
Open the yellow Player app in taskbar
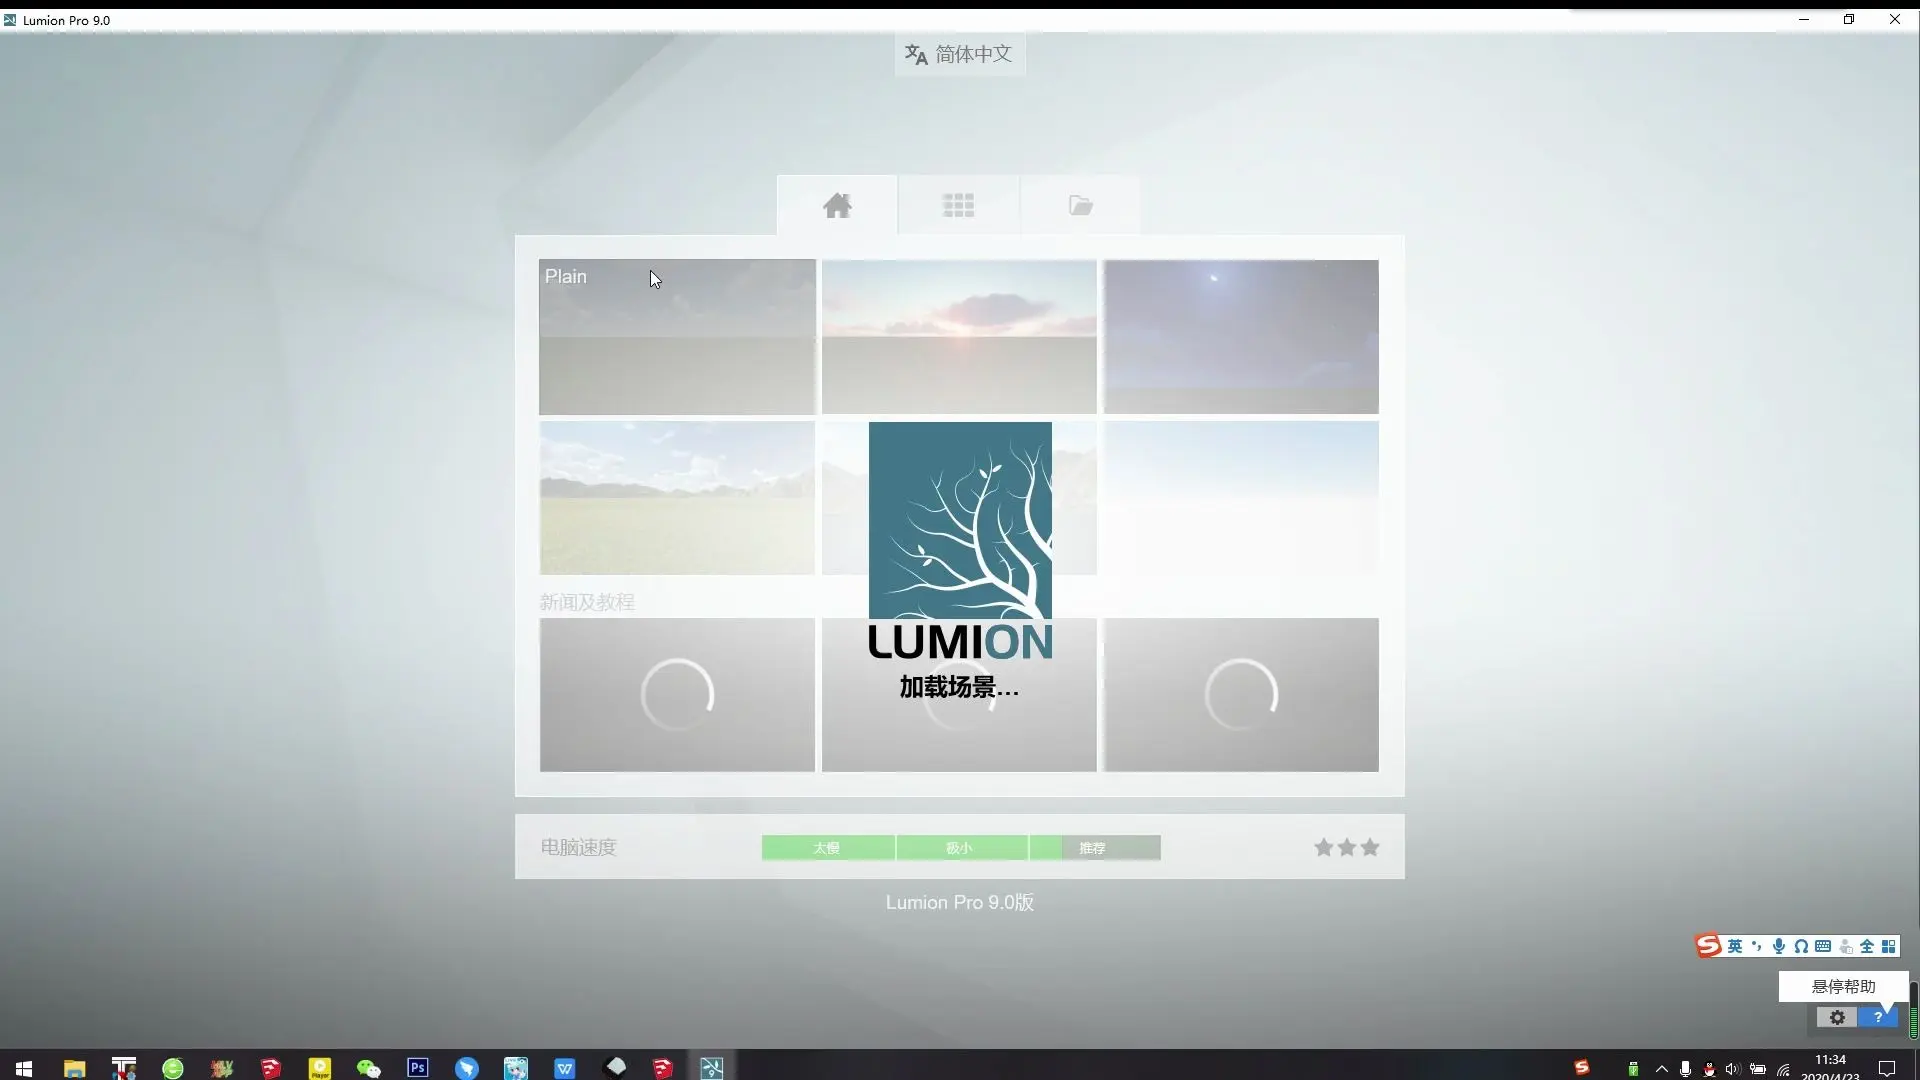click(x=320, y=1068)
